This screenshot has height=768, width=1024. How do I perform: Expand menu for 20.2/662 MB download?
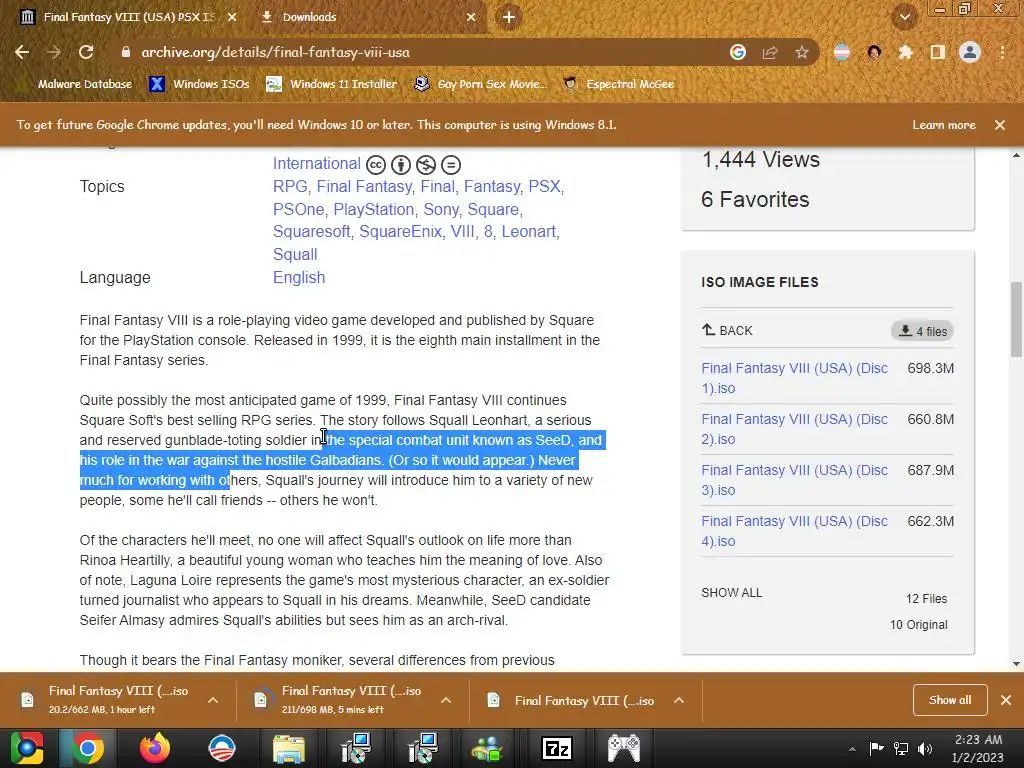click(213, 700)
